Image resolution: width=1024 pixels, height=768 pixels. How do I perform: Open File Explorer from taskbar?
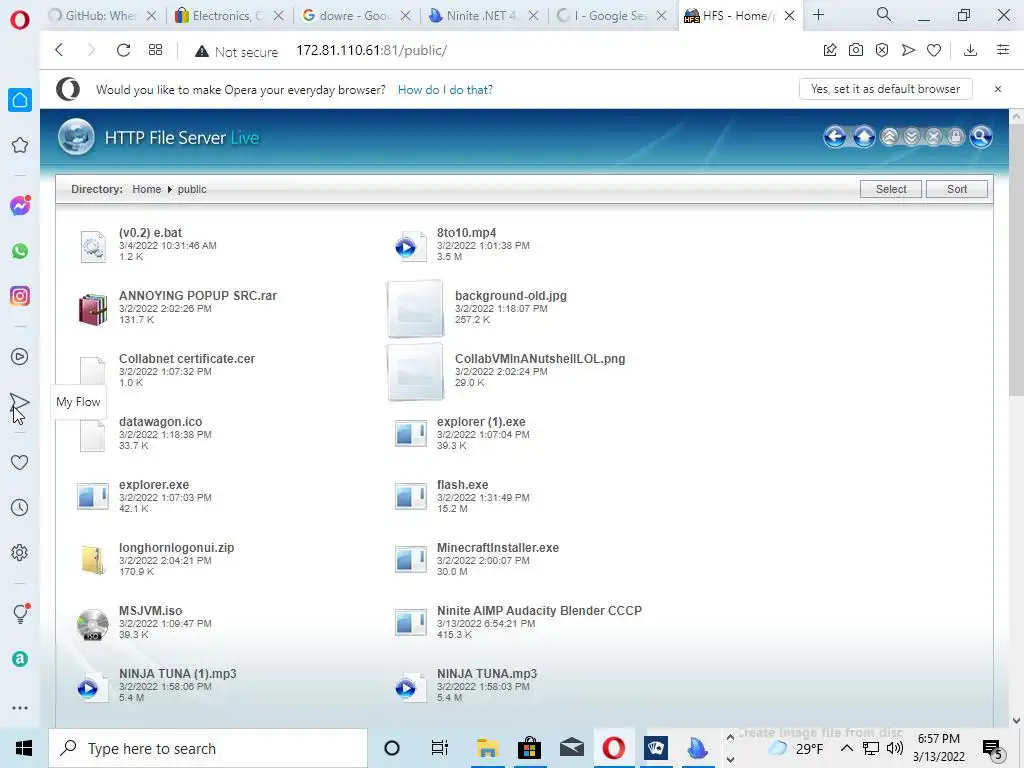487,748
